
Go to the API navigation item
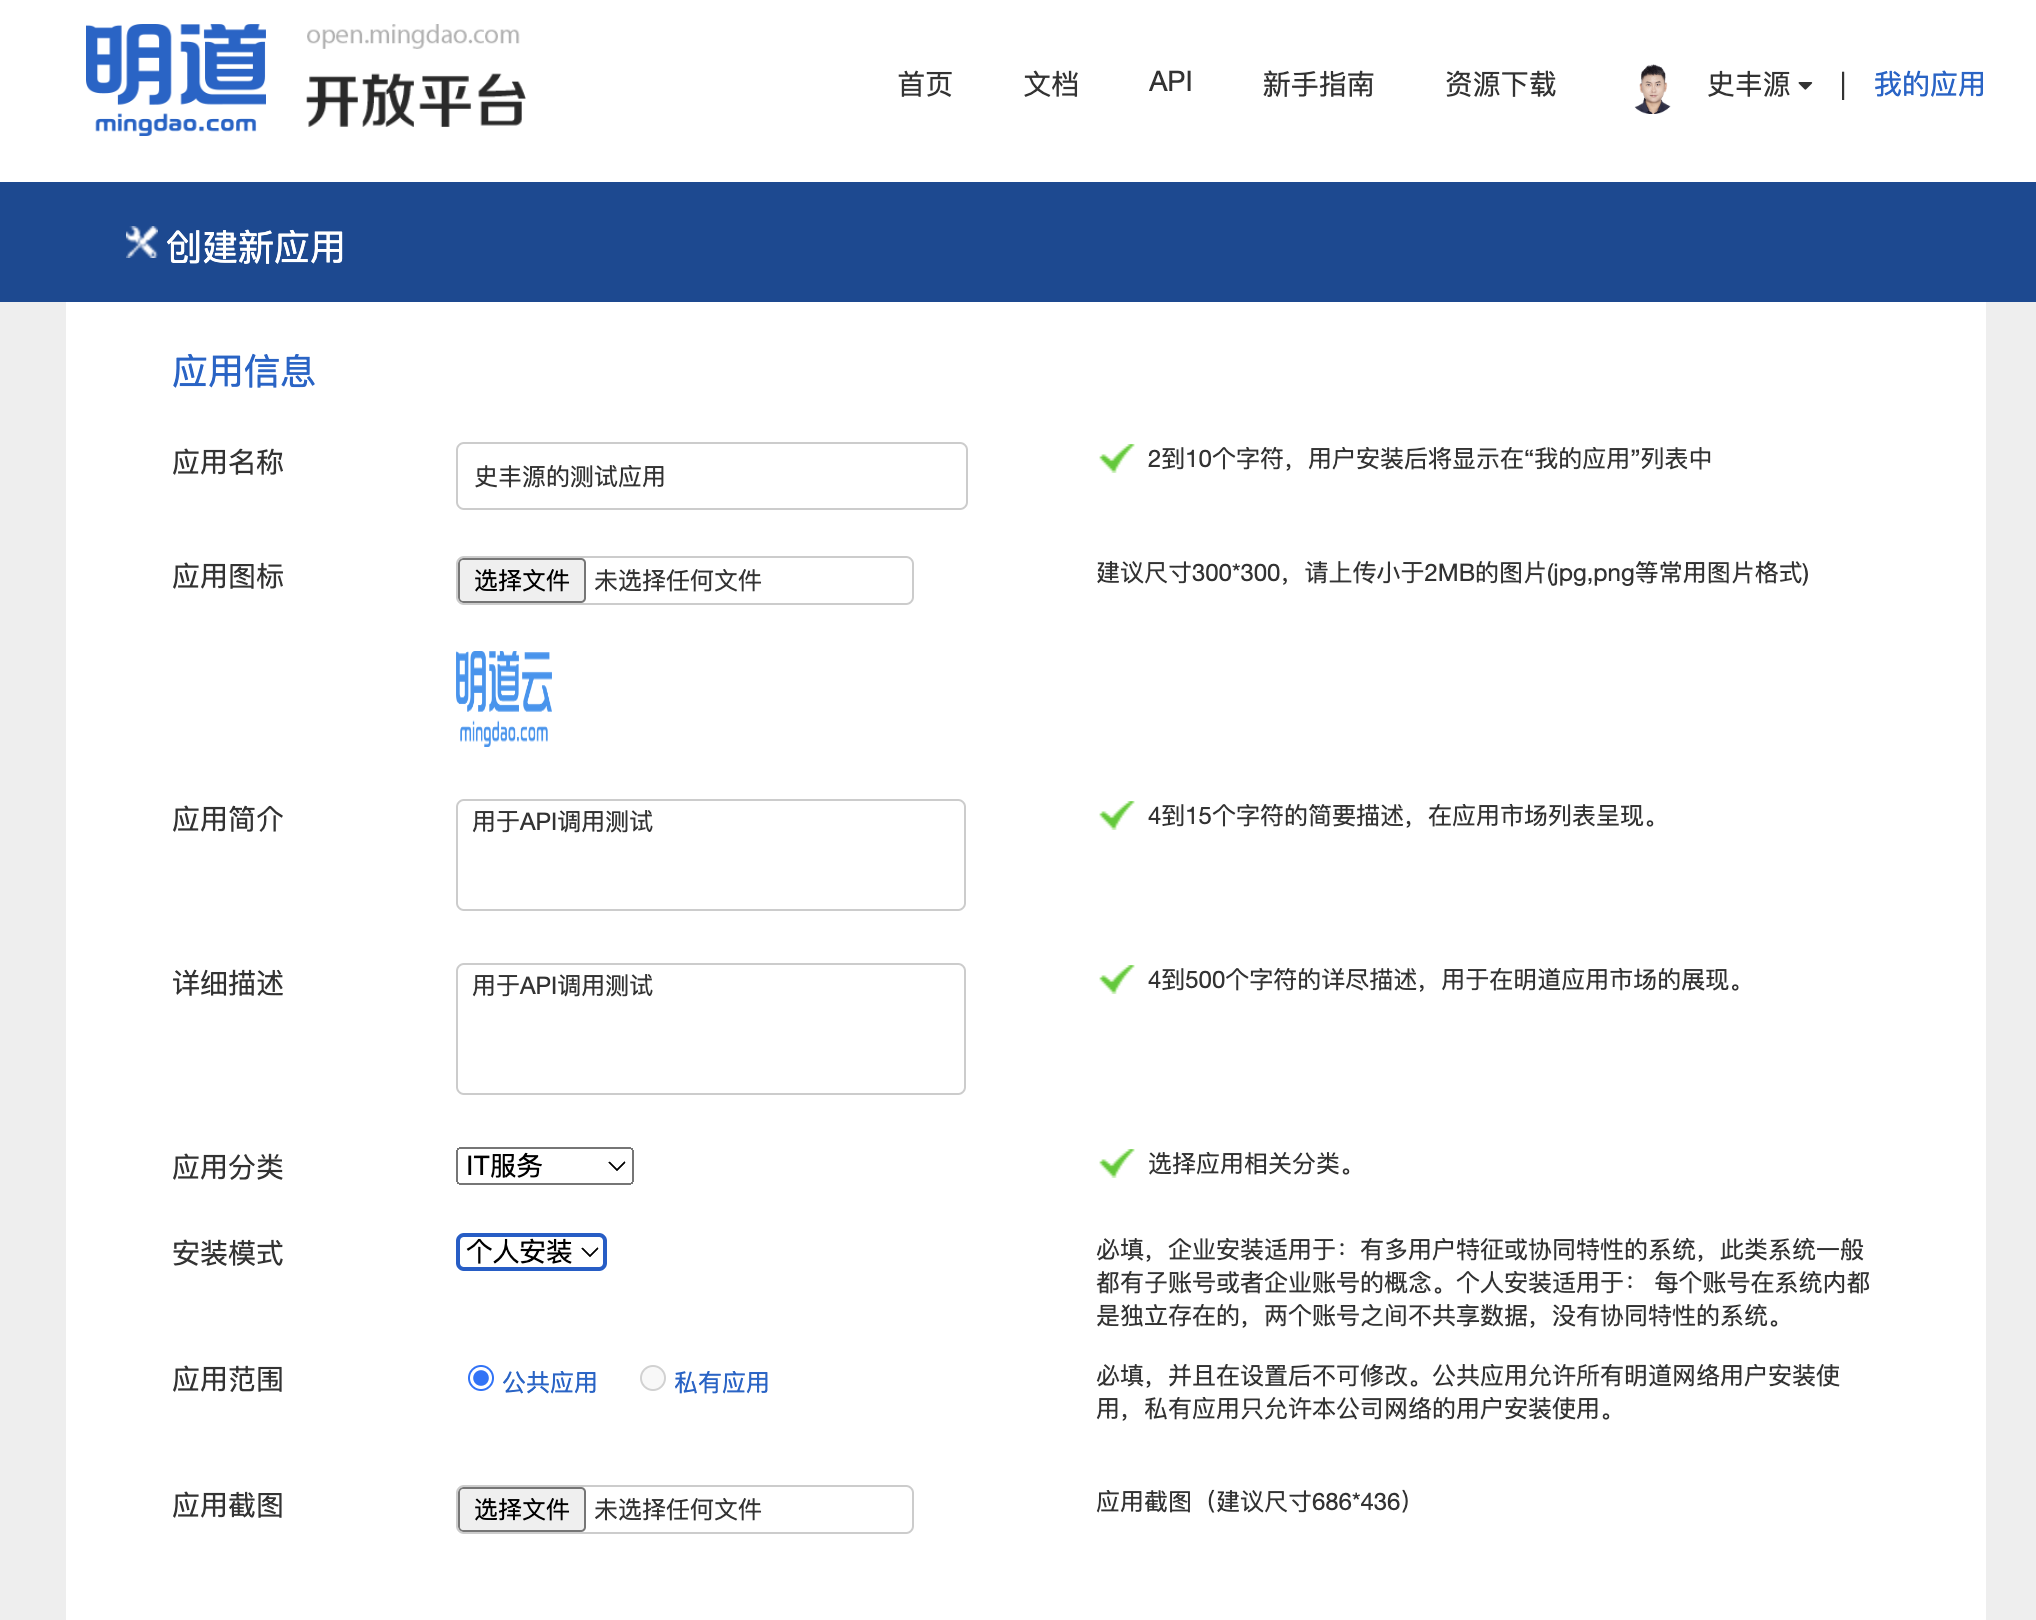coord(1170,82)
